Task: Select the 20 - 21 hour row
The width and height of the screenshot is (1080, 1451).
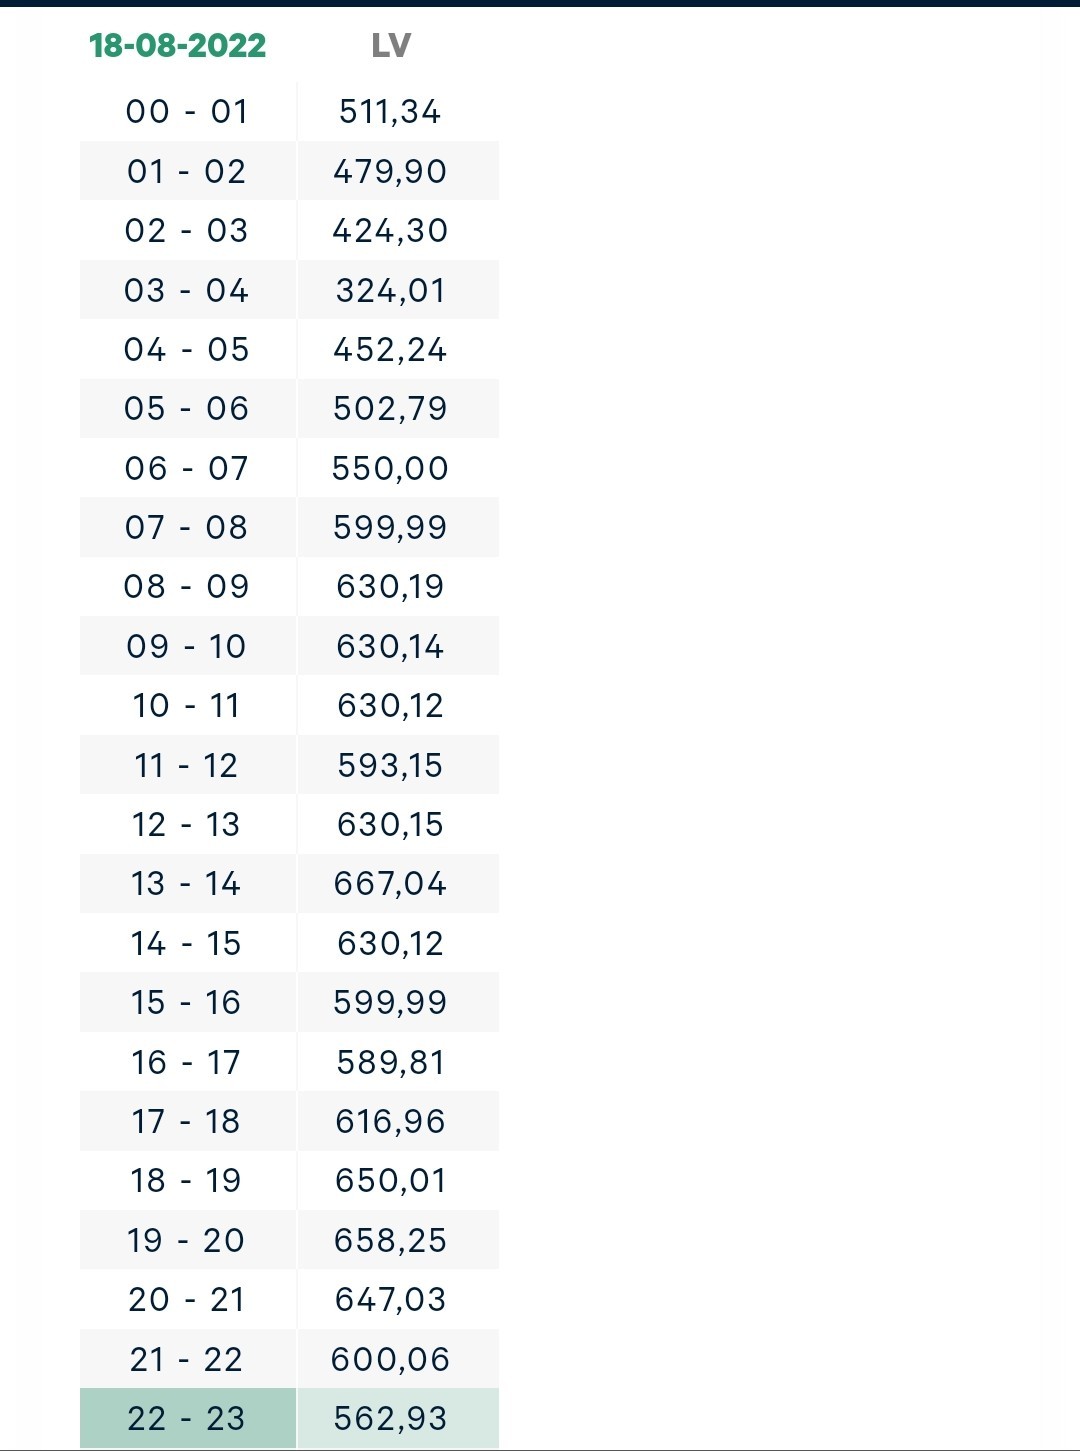Action: tap(289, 1299)
